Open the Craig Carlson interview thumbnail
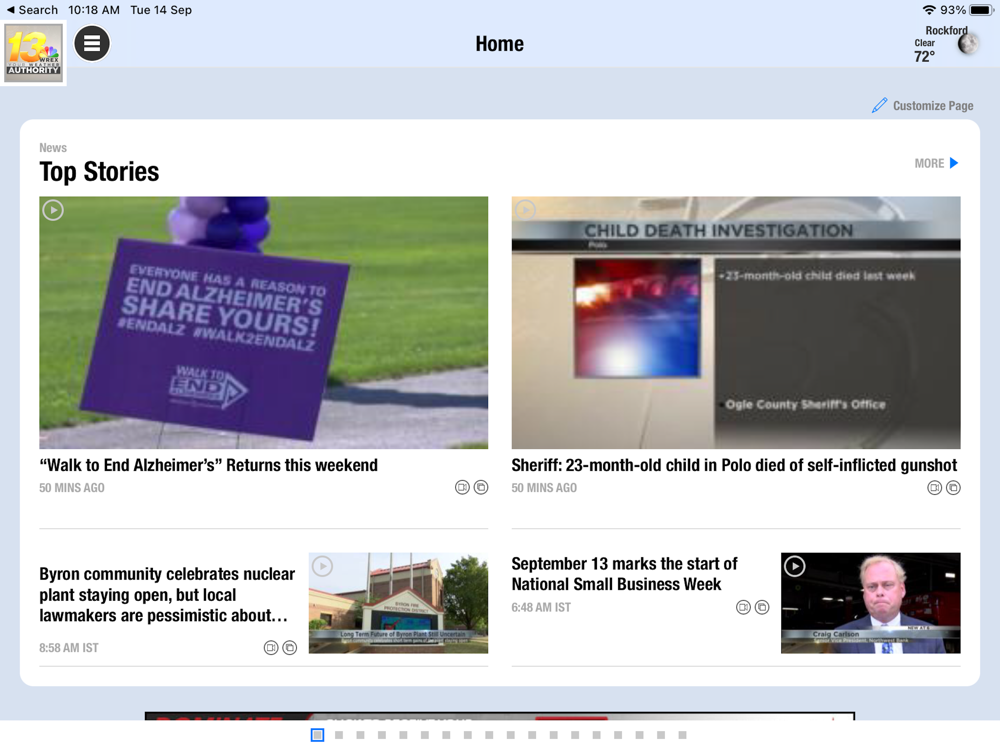 click(x=871, y=603)
